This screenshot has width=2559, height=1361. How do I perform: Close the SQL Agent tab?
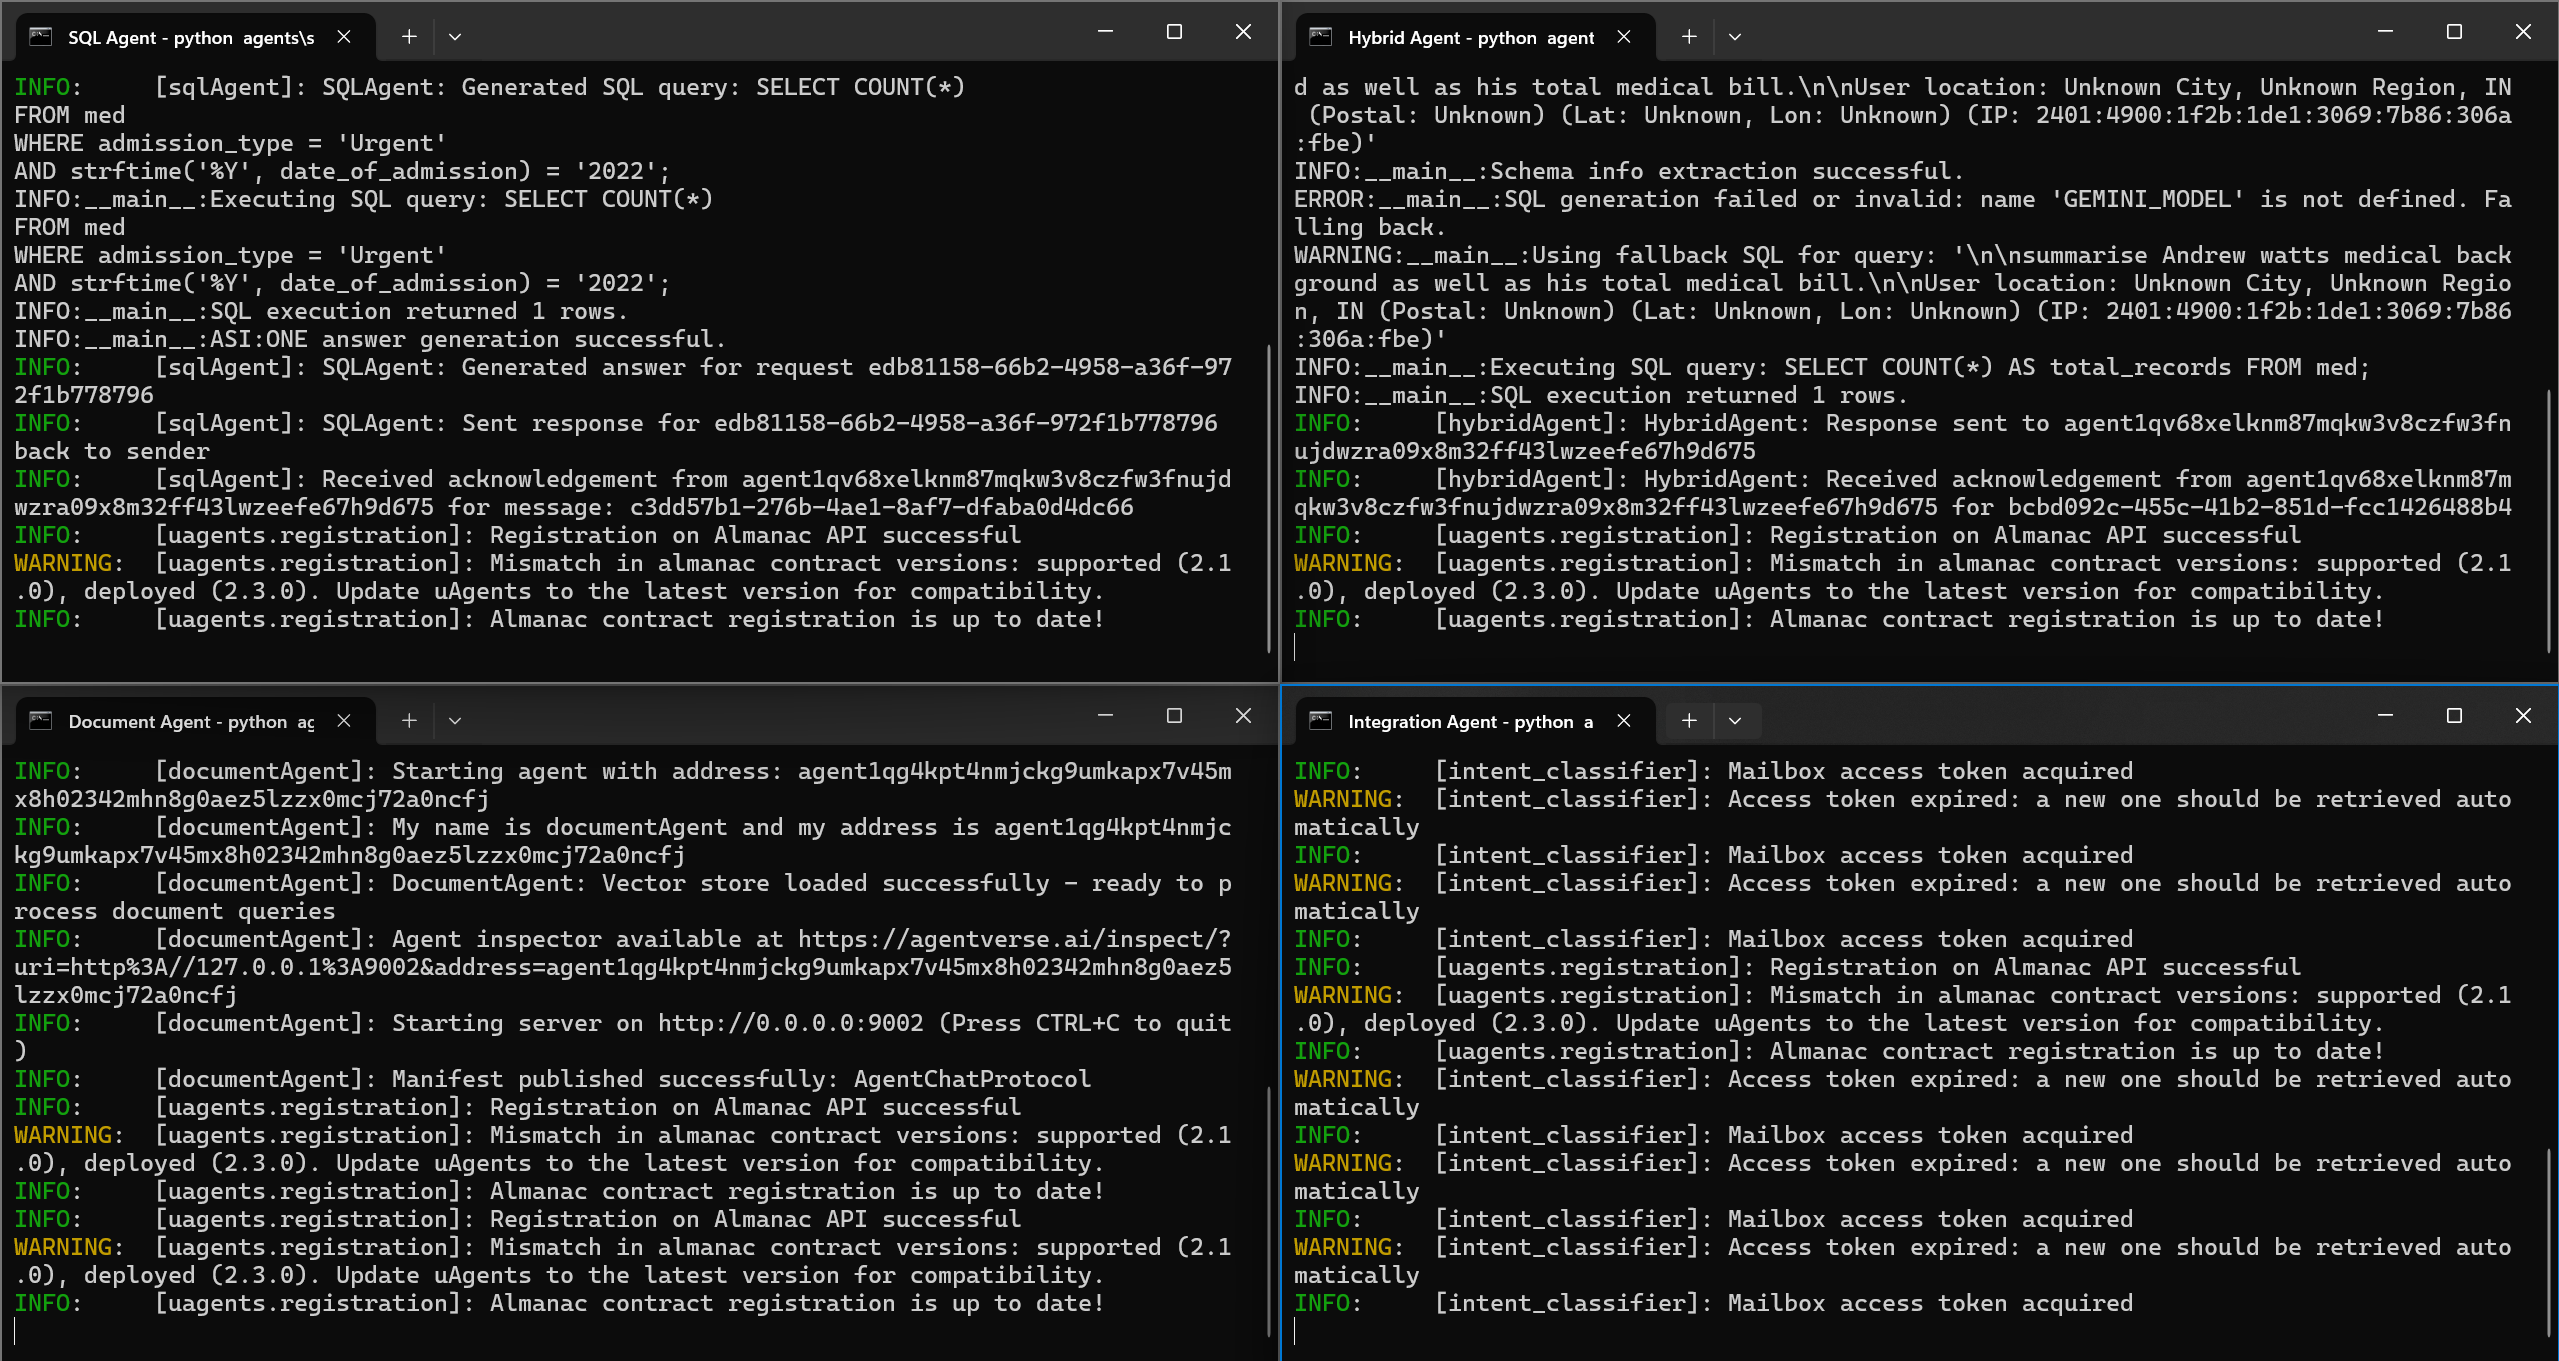(344, 37)
